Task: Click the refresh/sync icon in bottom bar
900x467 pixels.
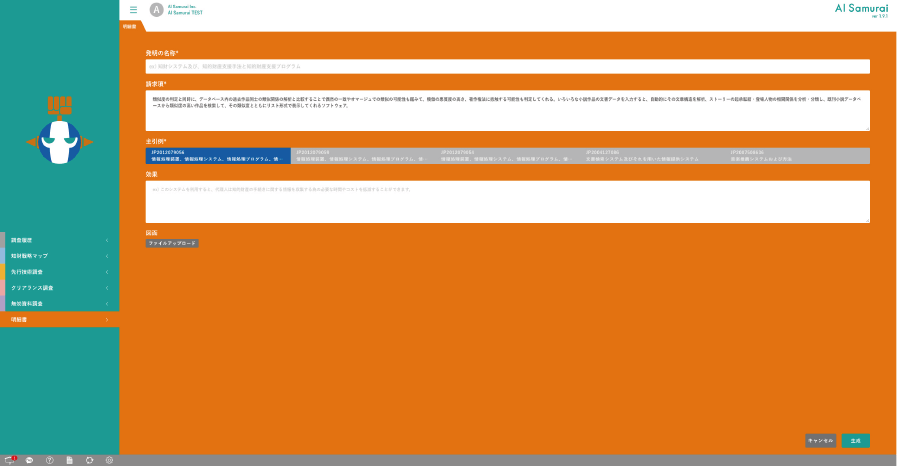Action: click(89, 460)
